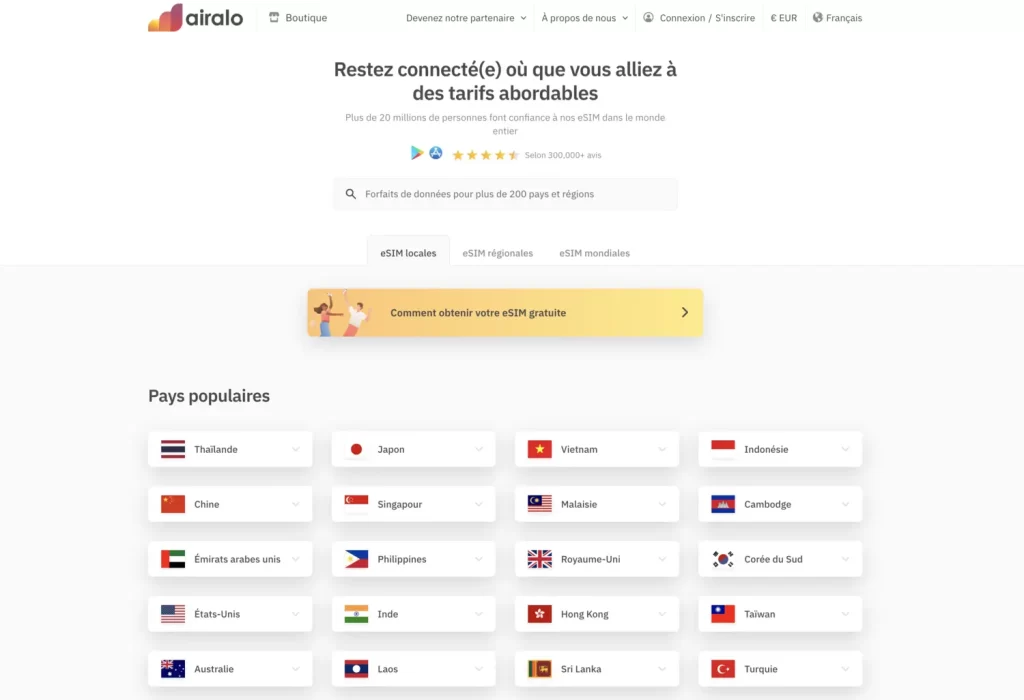Select Français language option
Screen dimensions: 1024x700
[843, 18]
